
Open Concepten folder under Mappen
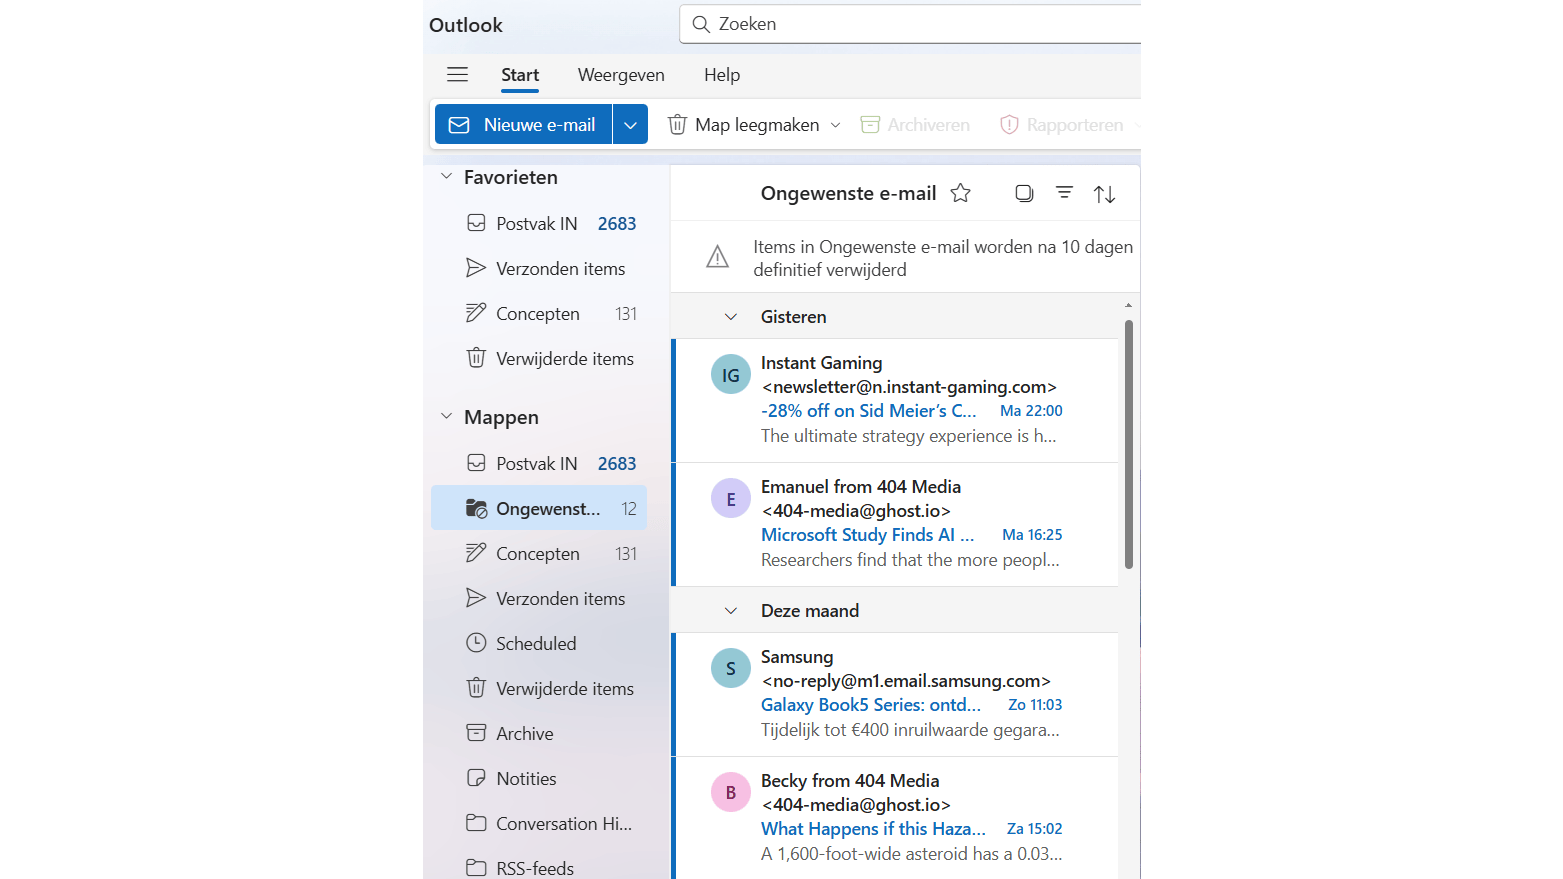539,553
